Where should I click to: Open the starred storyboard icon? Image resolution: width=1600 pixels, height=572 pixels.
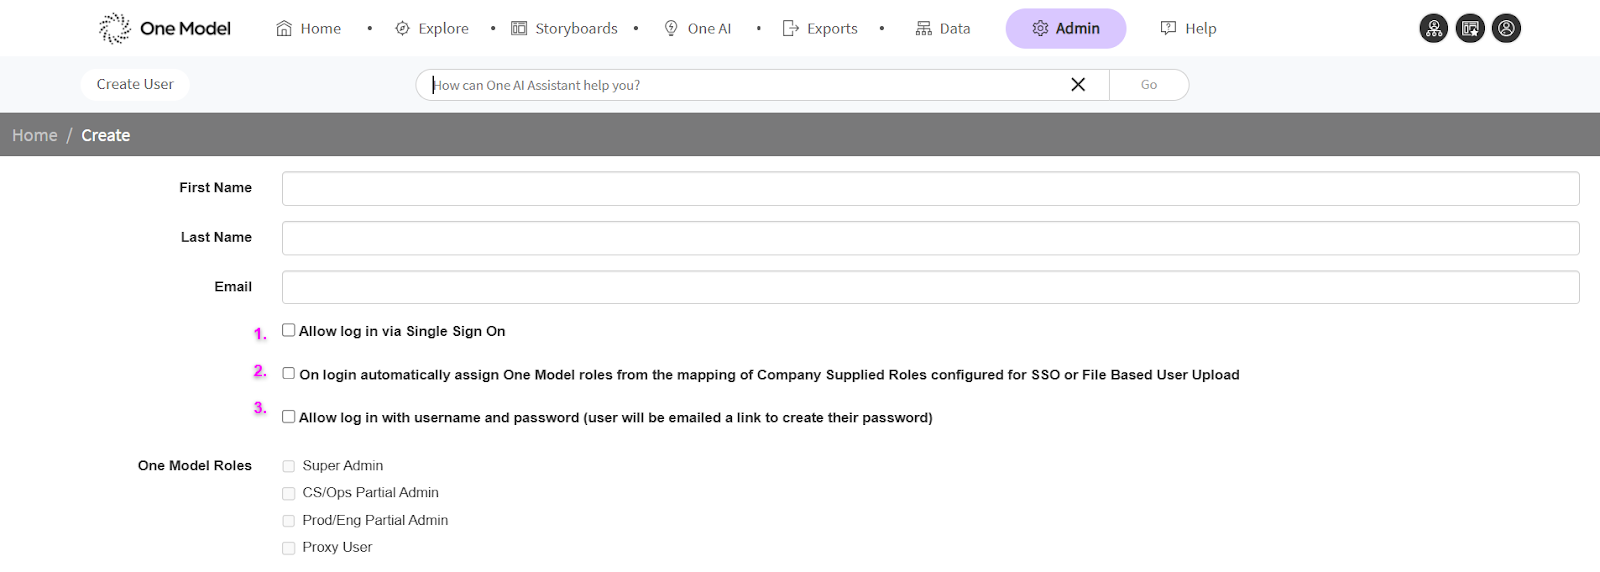coord(1470,28)
